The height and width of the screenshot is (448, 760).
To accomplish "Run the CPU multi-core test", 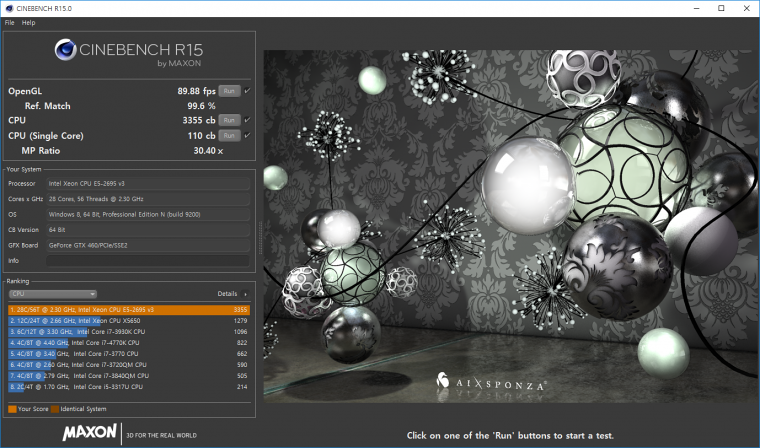I will [229, 120].
